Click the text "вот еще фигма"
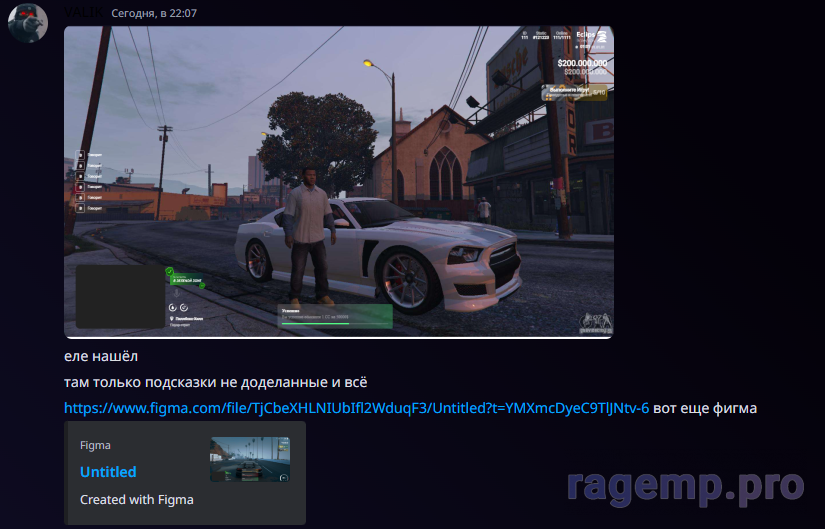This screenshot has height=529, width=825. pyautogui.click(x=705, y=408)
